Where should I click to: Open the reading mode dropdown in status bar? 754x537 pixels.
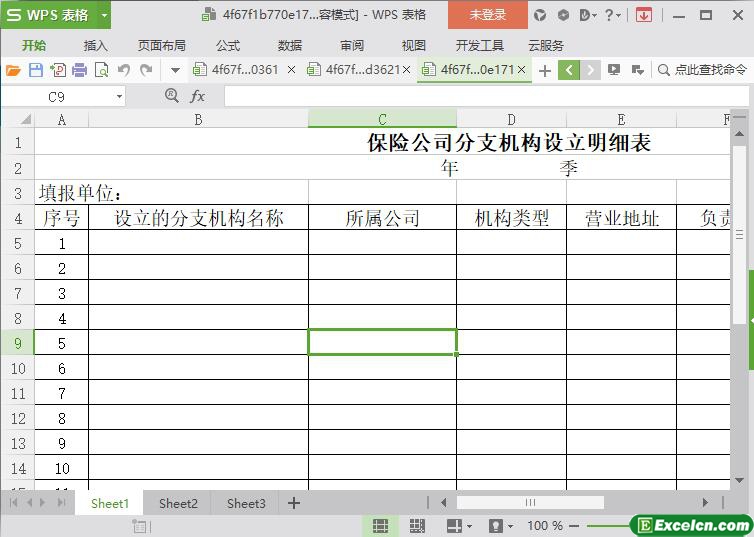(510, 527)
